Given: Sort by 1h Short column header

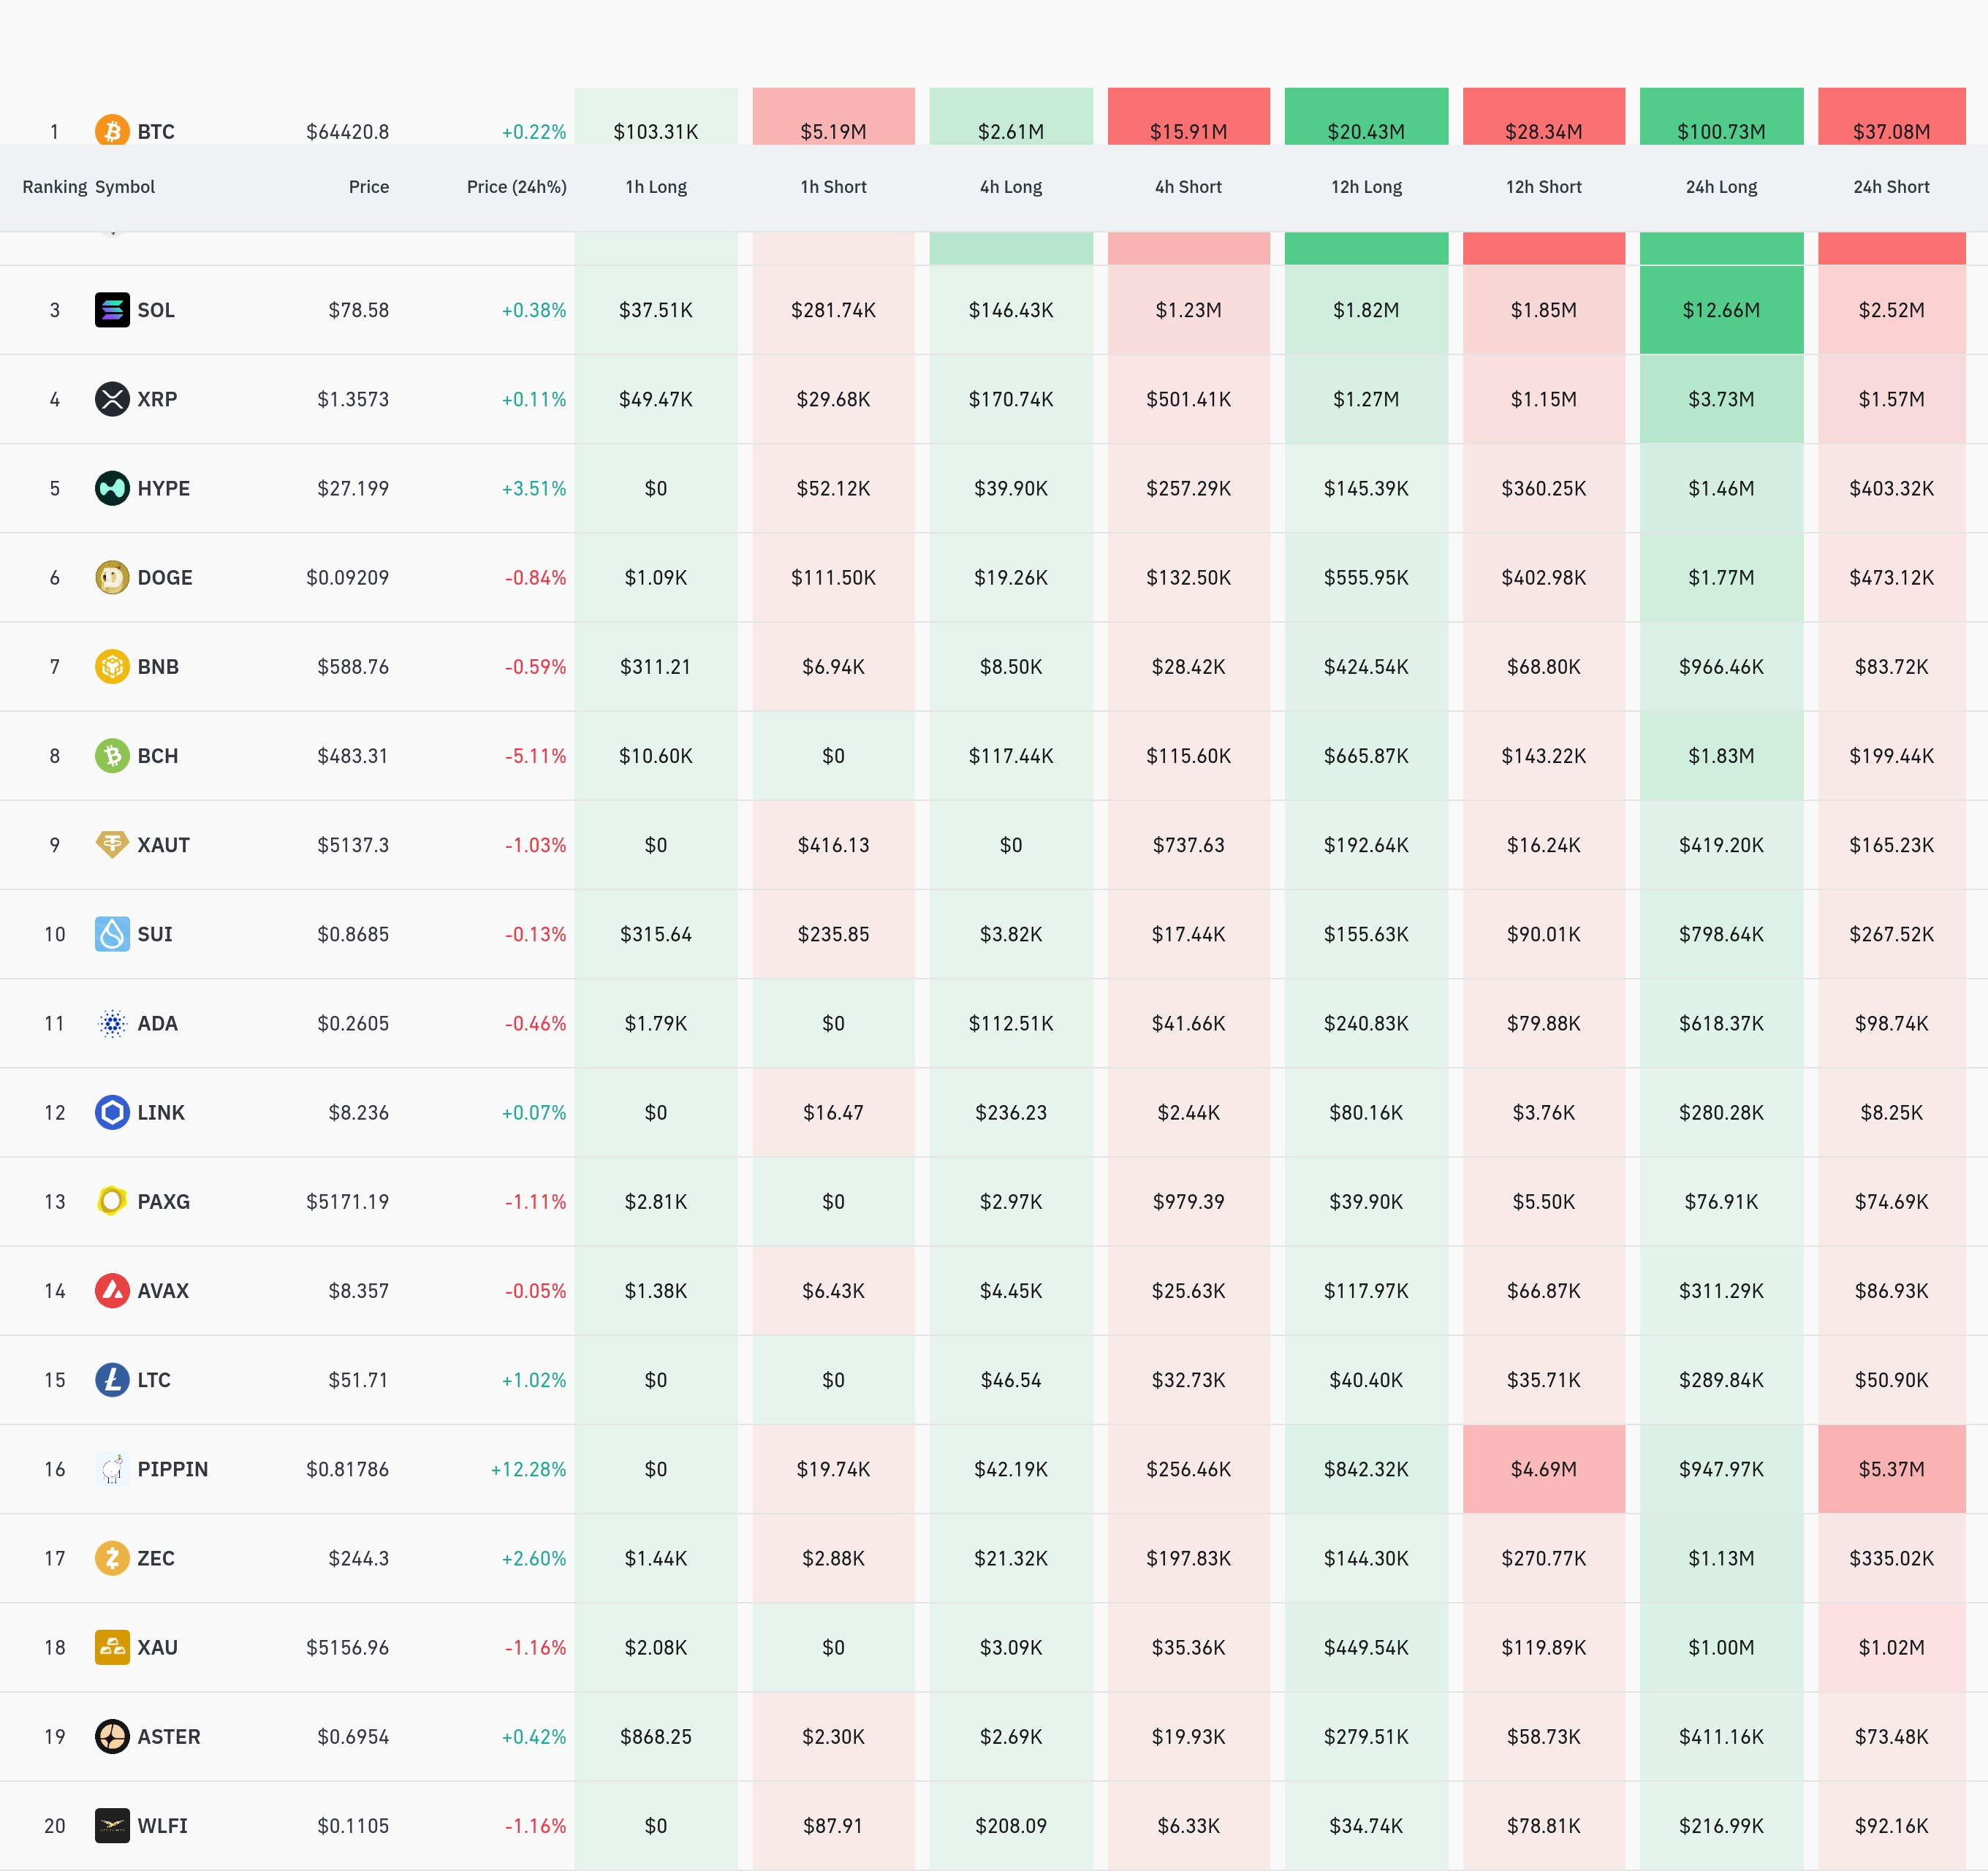Looking at the screenshot, I should 833,187.
